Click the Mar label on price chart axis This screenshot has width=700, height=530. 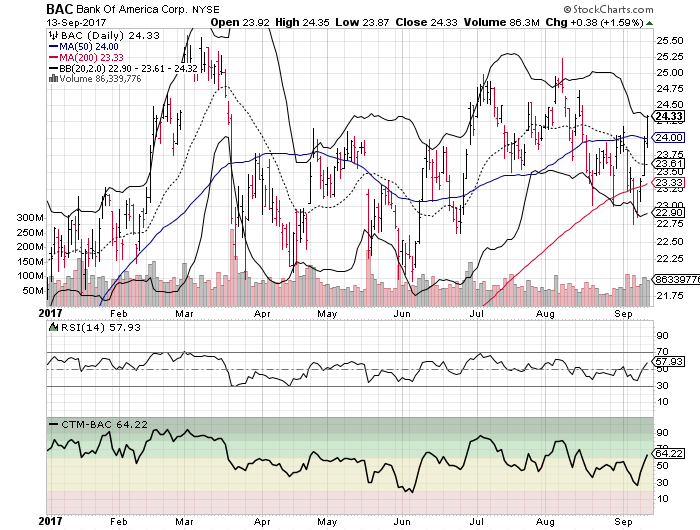click(x=184, y=314)
